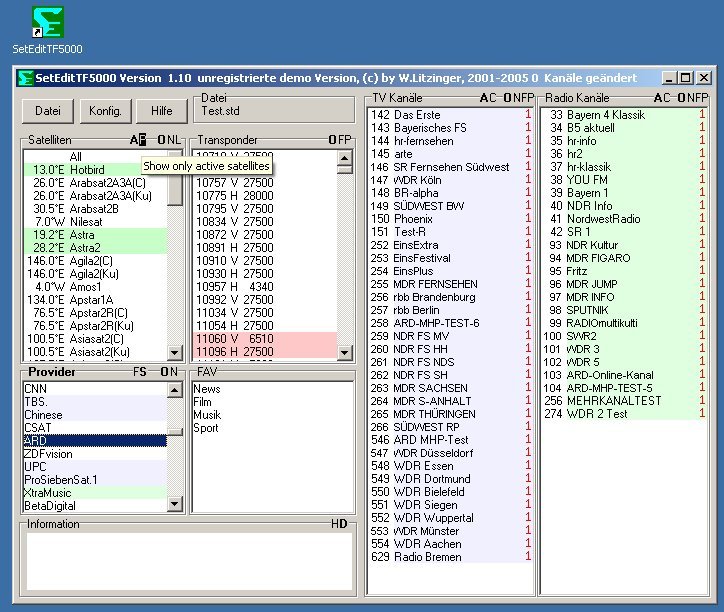Select TV channel 150 Phoenix
Viewport: 724px width, 612px height.
point(451,219)
